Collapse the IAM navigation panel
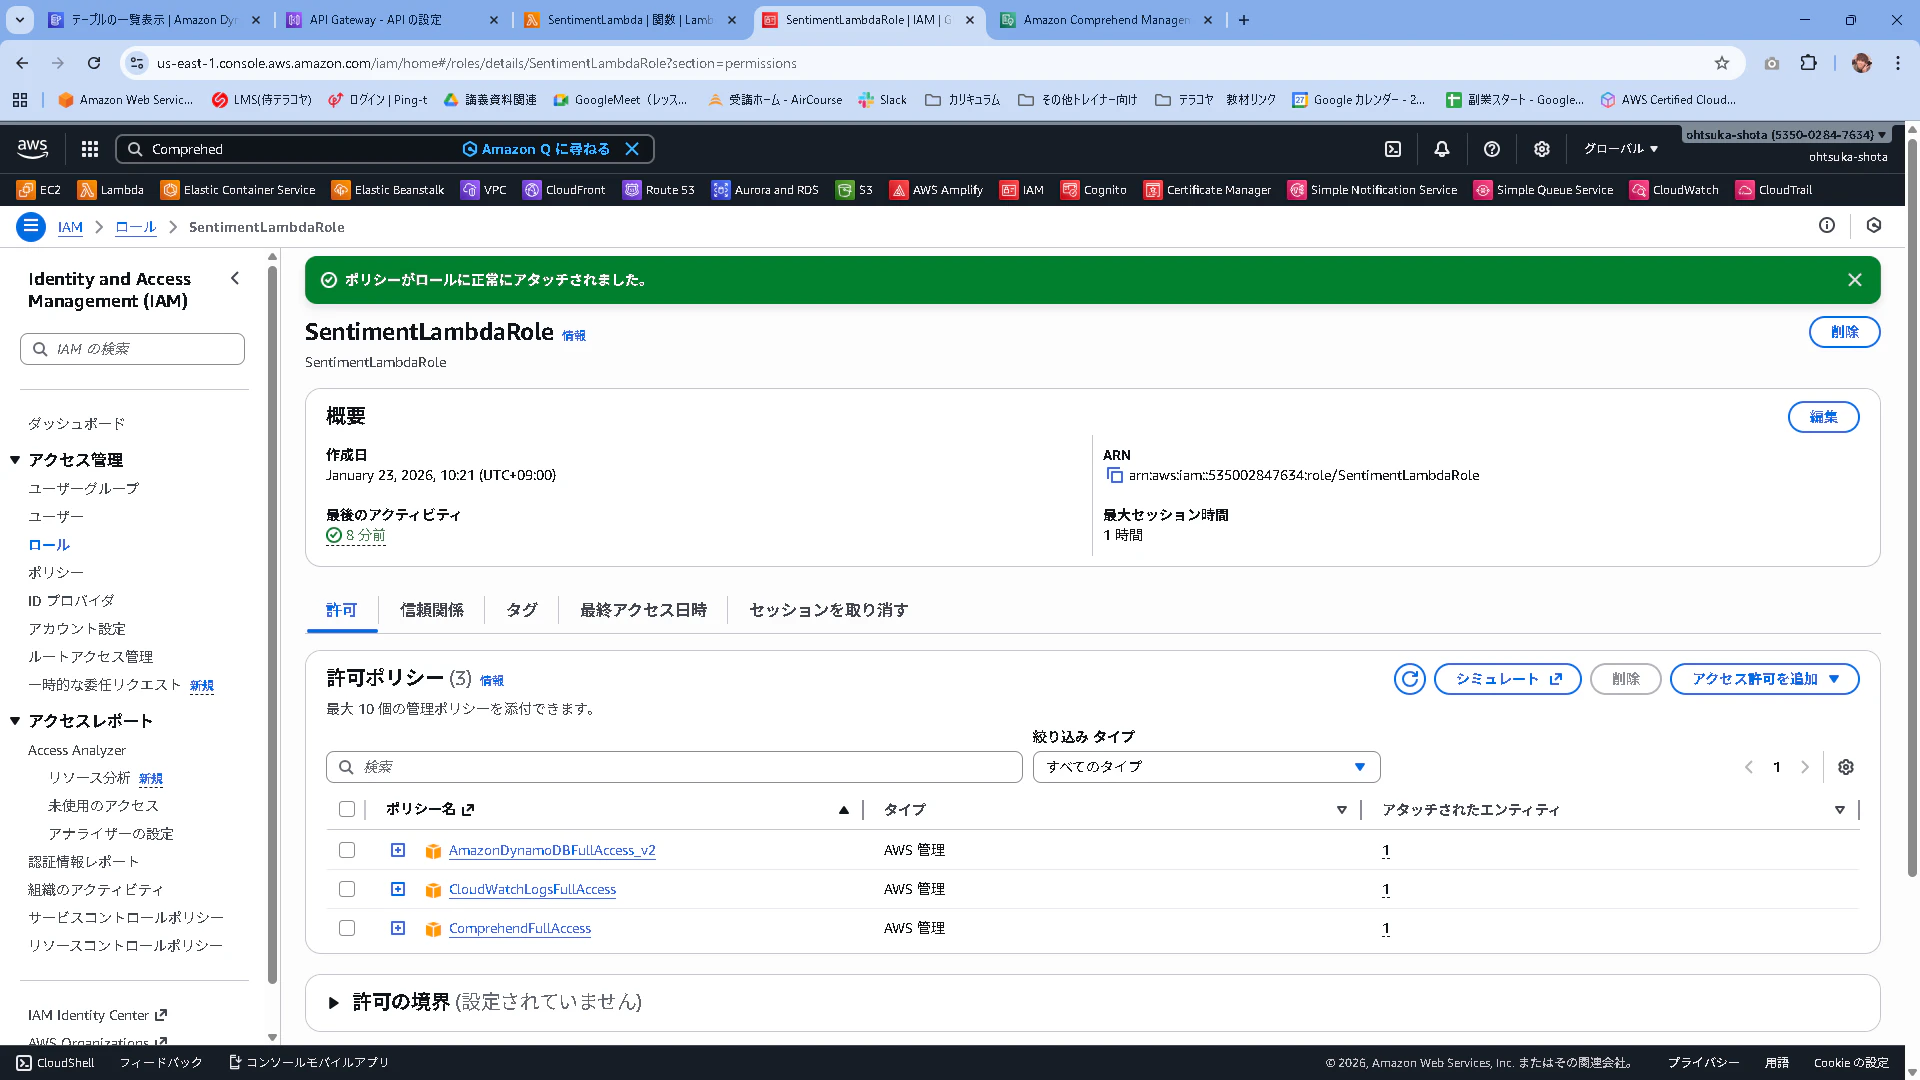The height and width of the screenshot is (1080, 1920). point(235,279)
